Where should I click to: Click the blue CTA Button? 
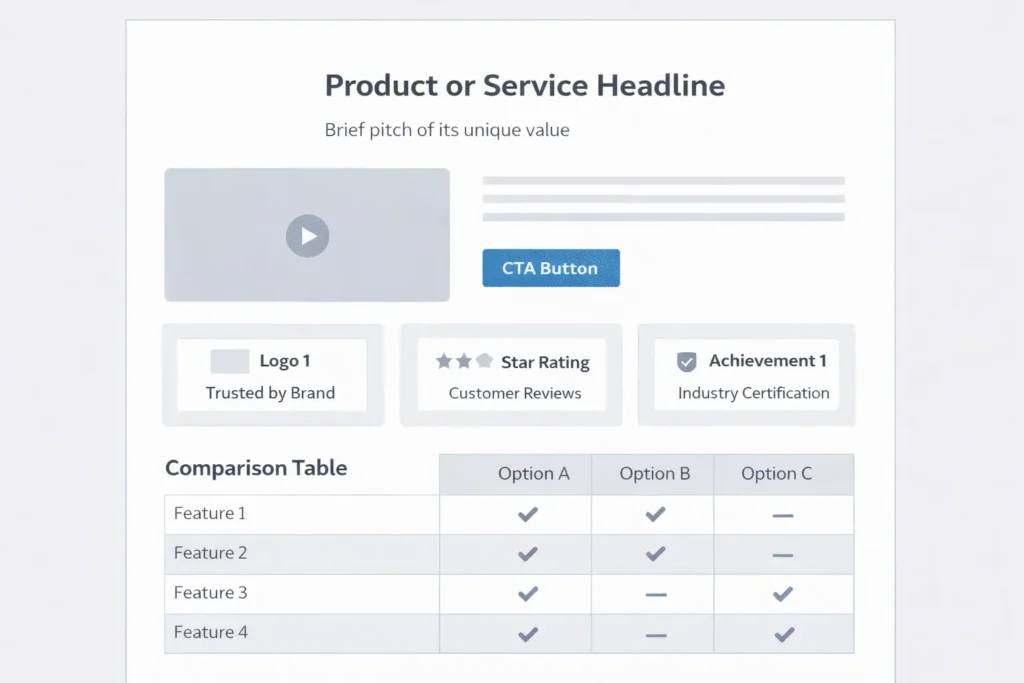[551, 267]
